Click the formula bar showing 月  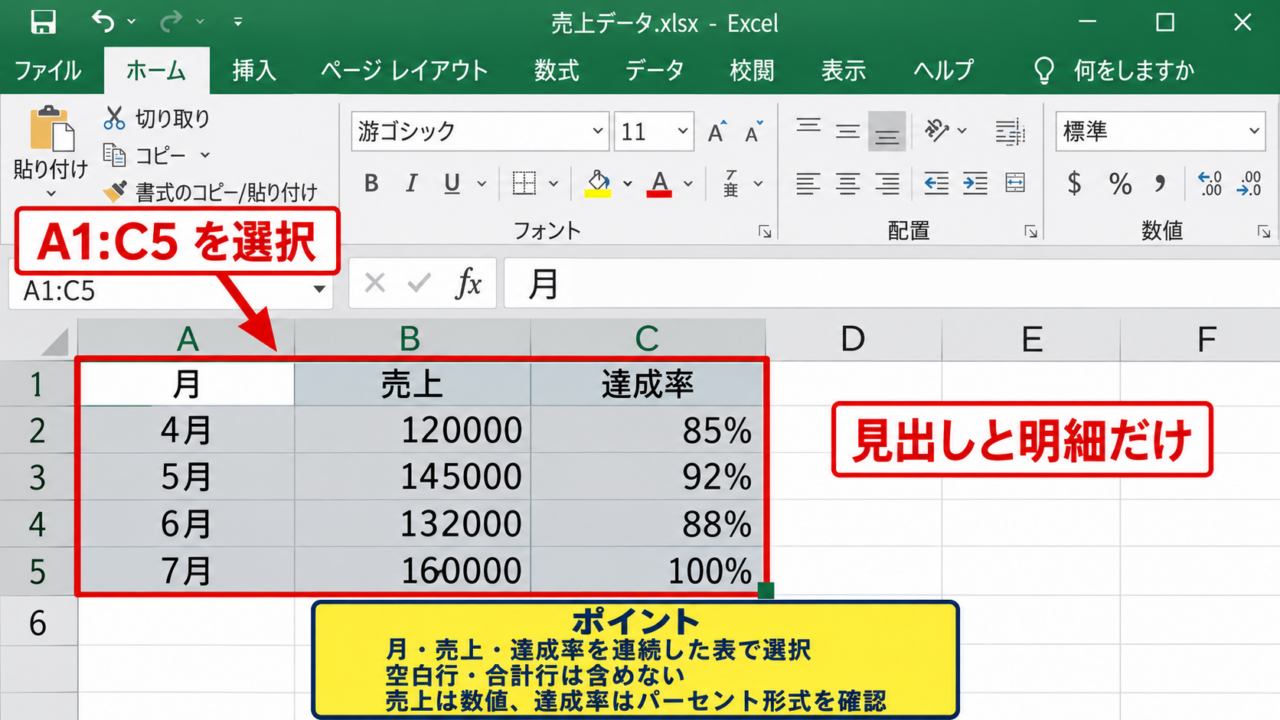pyautogui.click(x=892, y=284)
